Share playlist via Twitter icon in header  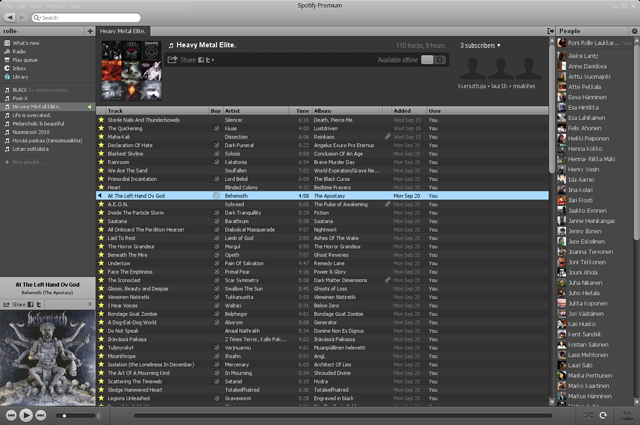pyautogui.click(x=208, y=60)
